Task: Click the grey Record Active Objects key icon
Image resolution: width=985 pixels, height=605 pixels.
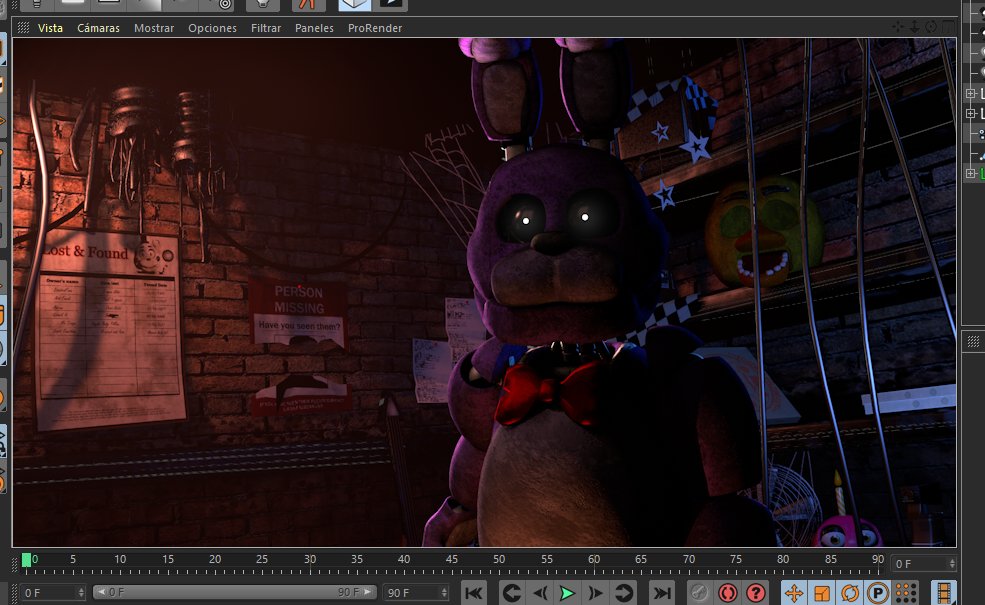Action: click(x=699, y=592)
